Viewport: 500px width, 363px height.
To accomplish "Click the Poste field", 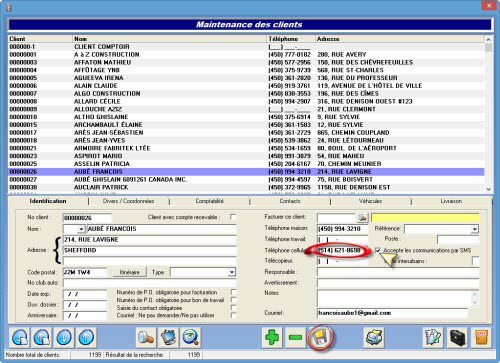I will 458,239.
